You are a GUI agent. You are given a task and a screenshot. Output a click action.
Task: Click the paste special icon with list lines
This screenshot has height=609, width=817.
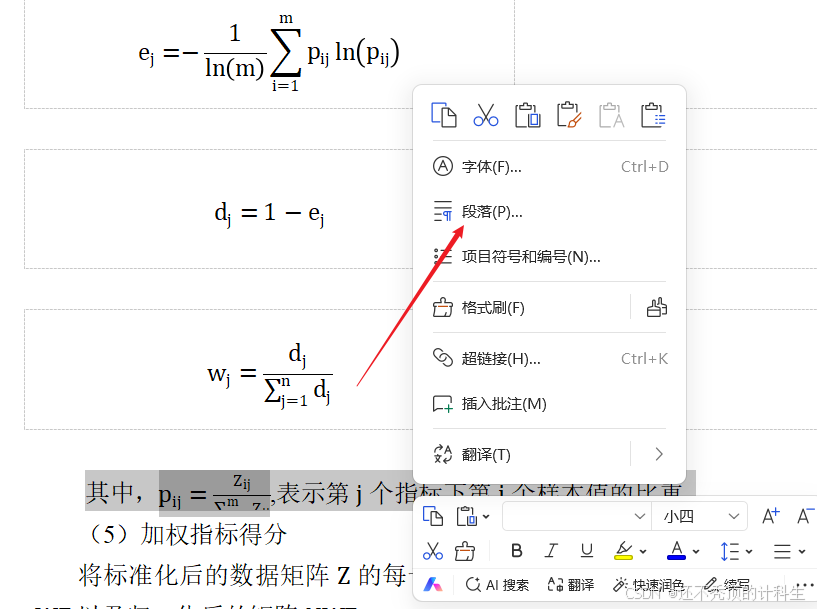pyautogui.click(x=653, y=115)
